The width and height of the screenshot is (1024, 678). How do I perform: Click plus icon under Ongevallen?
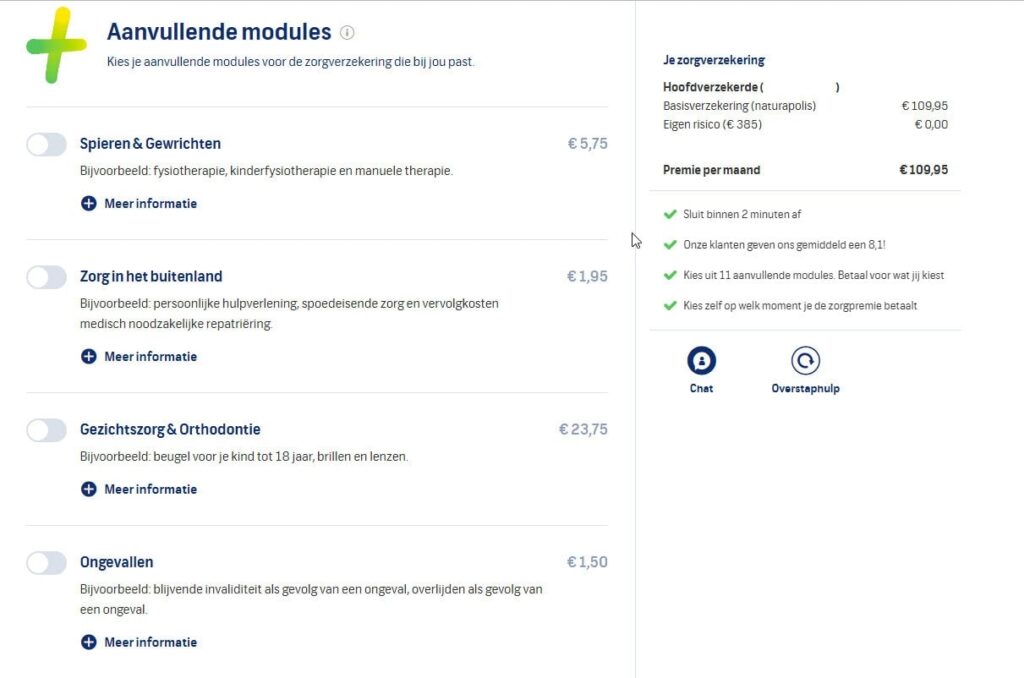[88, 643]
